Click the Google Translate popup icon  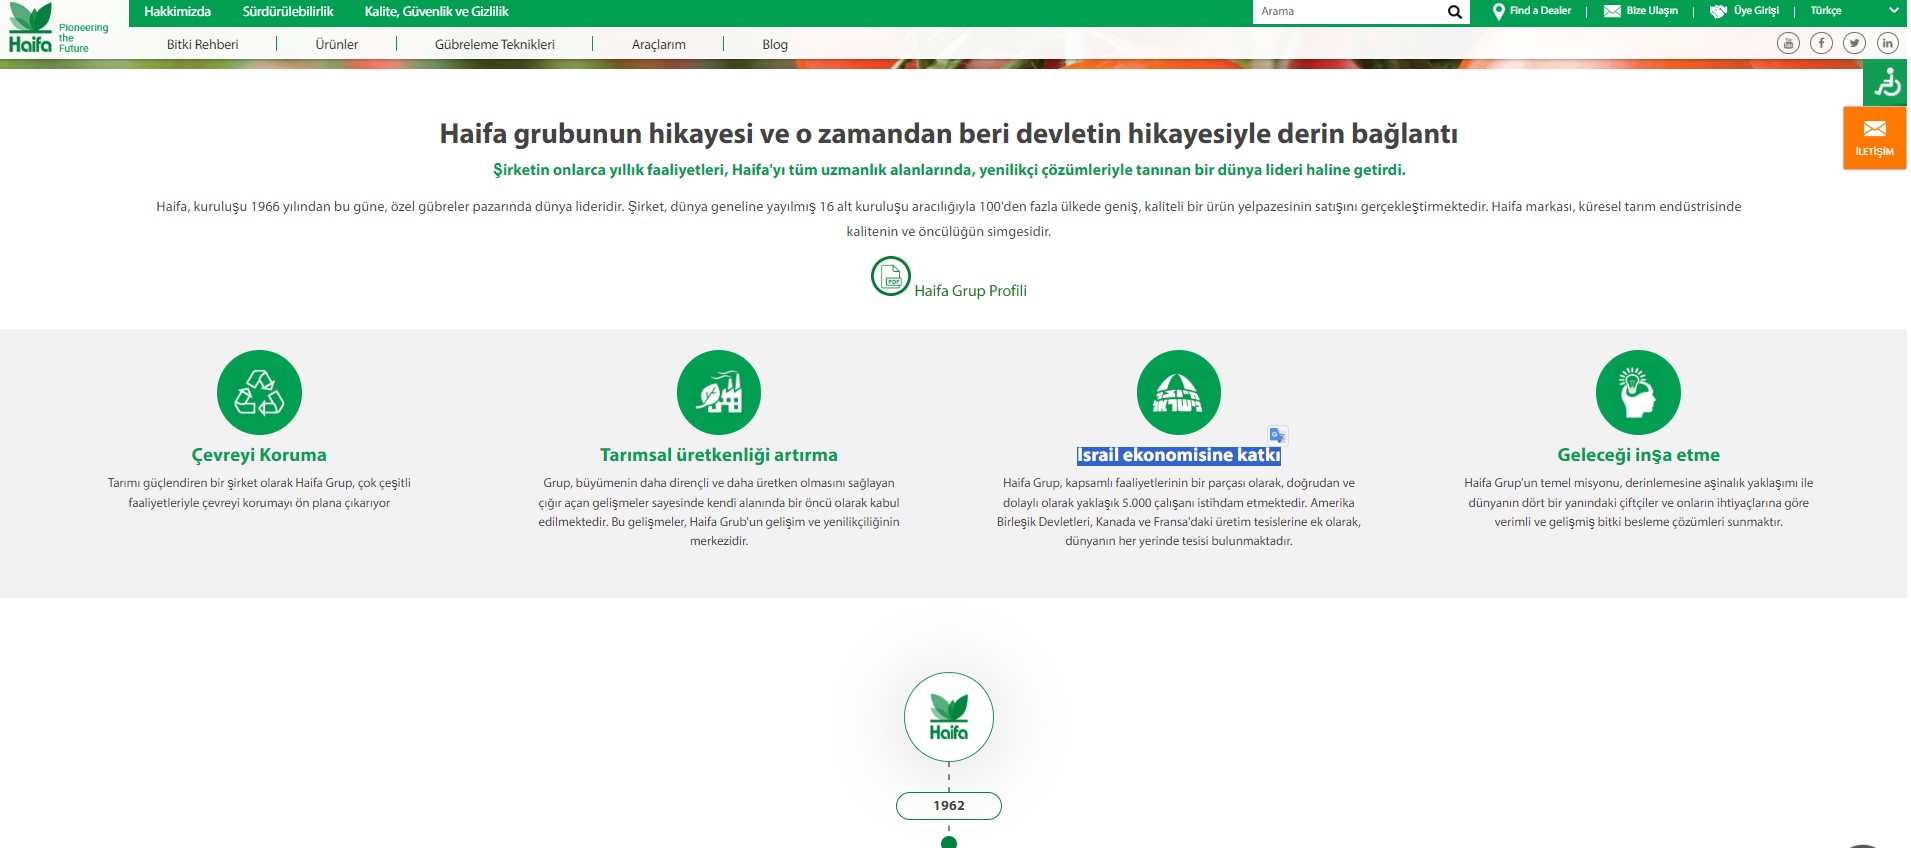point(1277,435)
